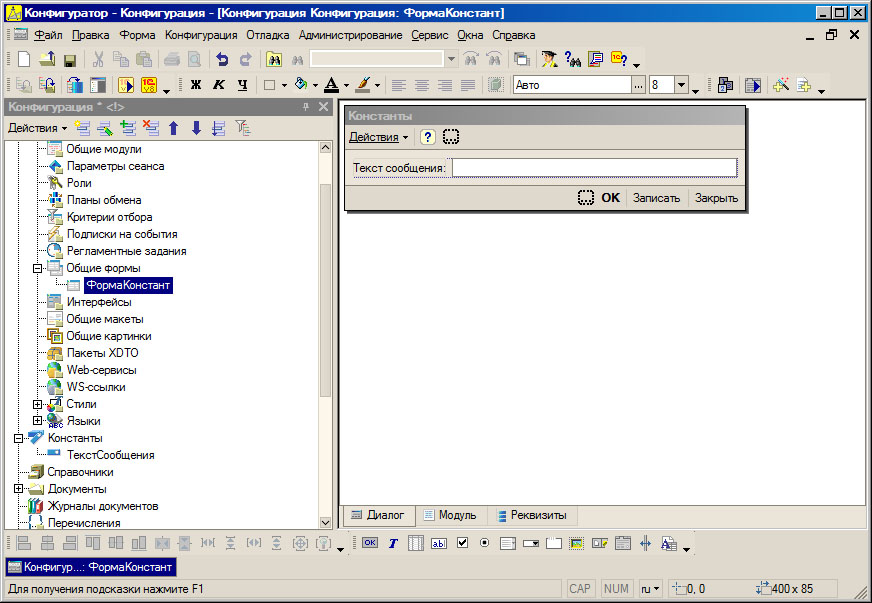
Task: Insert a button using the OK element icon
Action: (x=370, y=543)
